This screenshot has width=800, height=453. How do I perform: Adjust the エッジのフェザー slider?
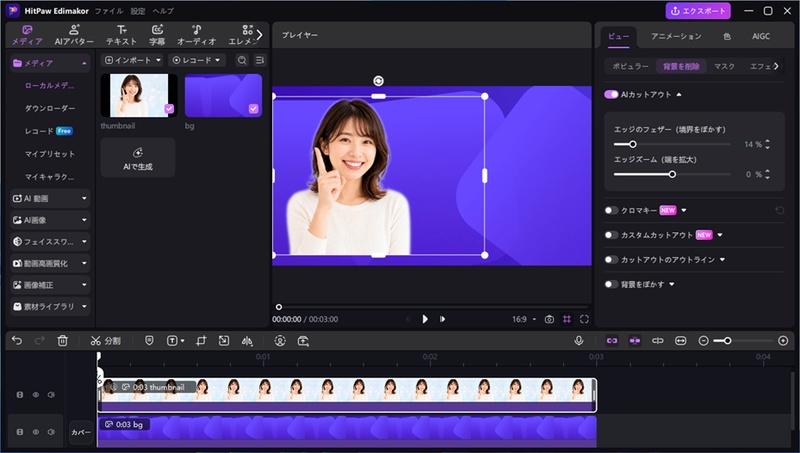click(x=671, y=144)
